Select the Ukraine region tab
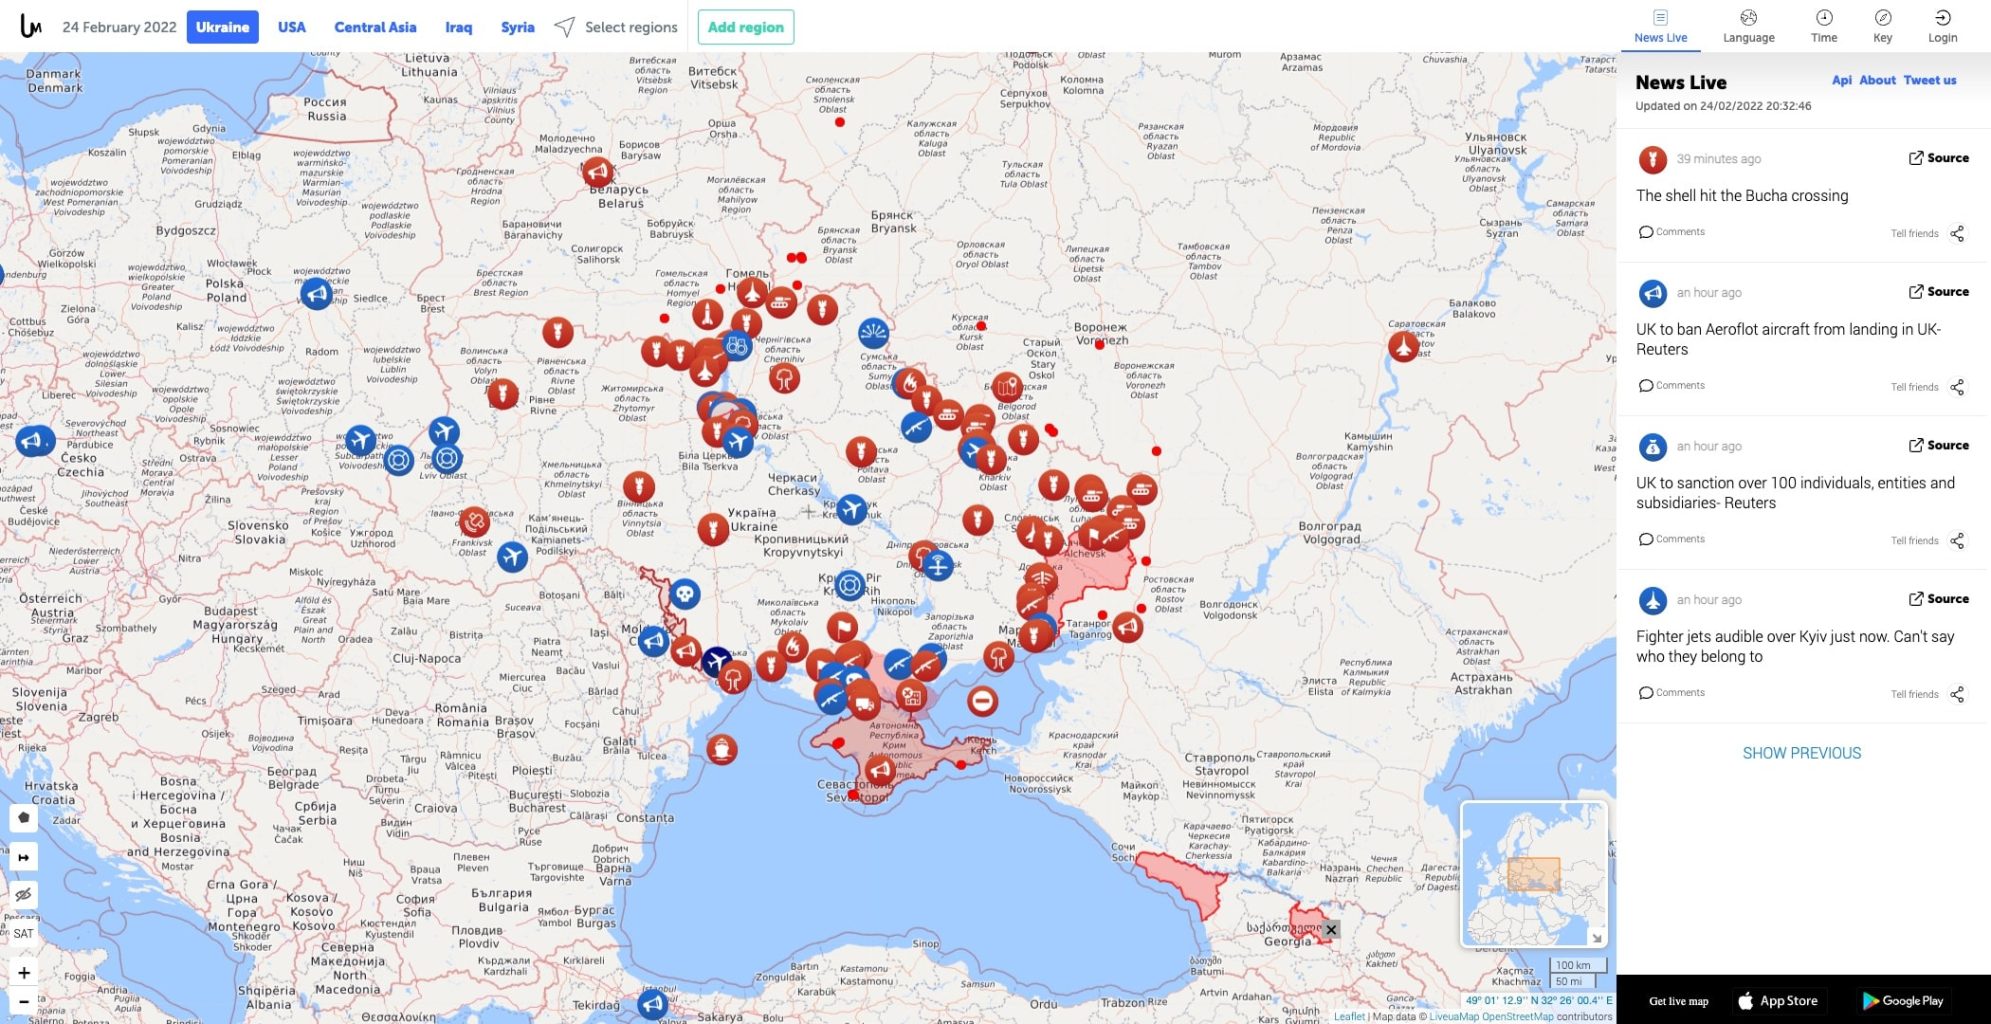 tap(222, 27)
